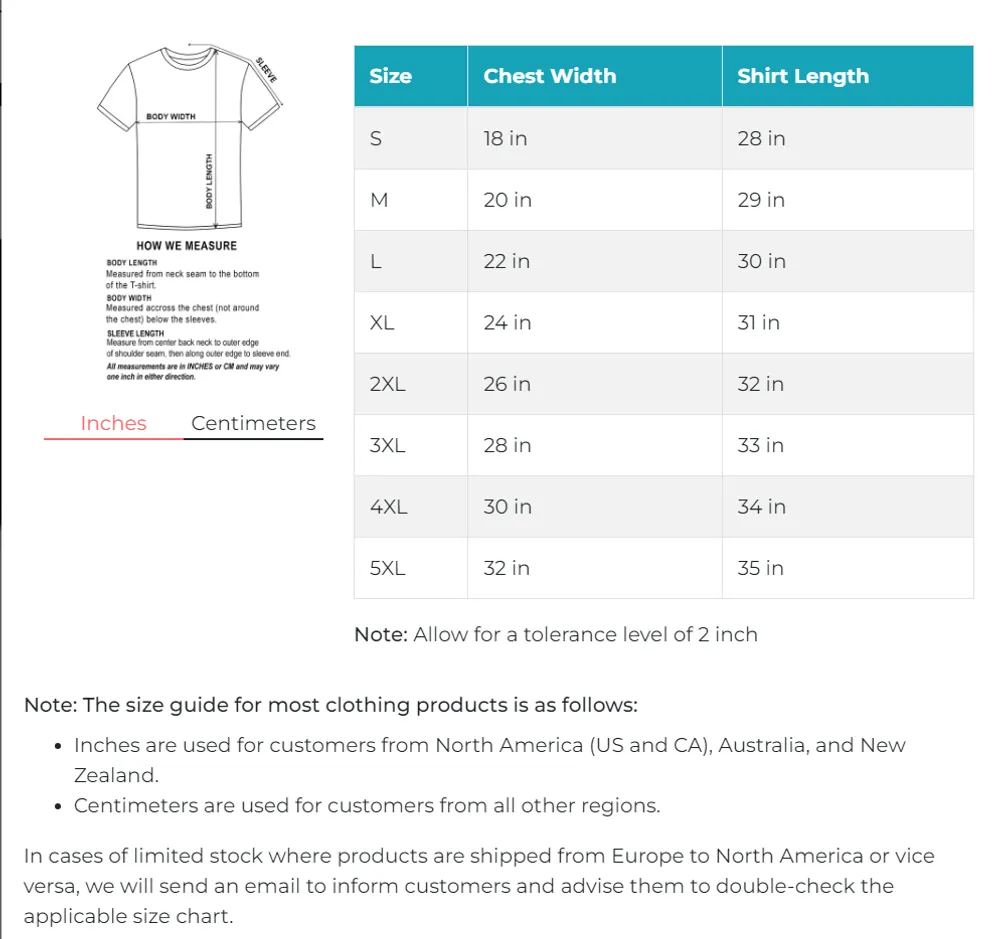Click the HOW WE MEASURE heading
1000x939 pixels.
tap(186, 246)
